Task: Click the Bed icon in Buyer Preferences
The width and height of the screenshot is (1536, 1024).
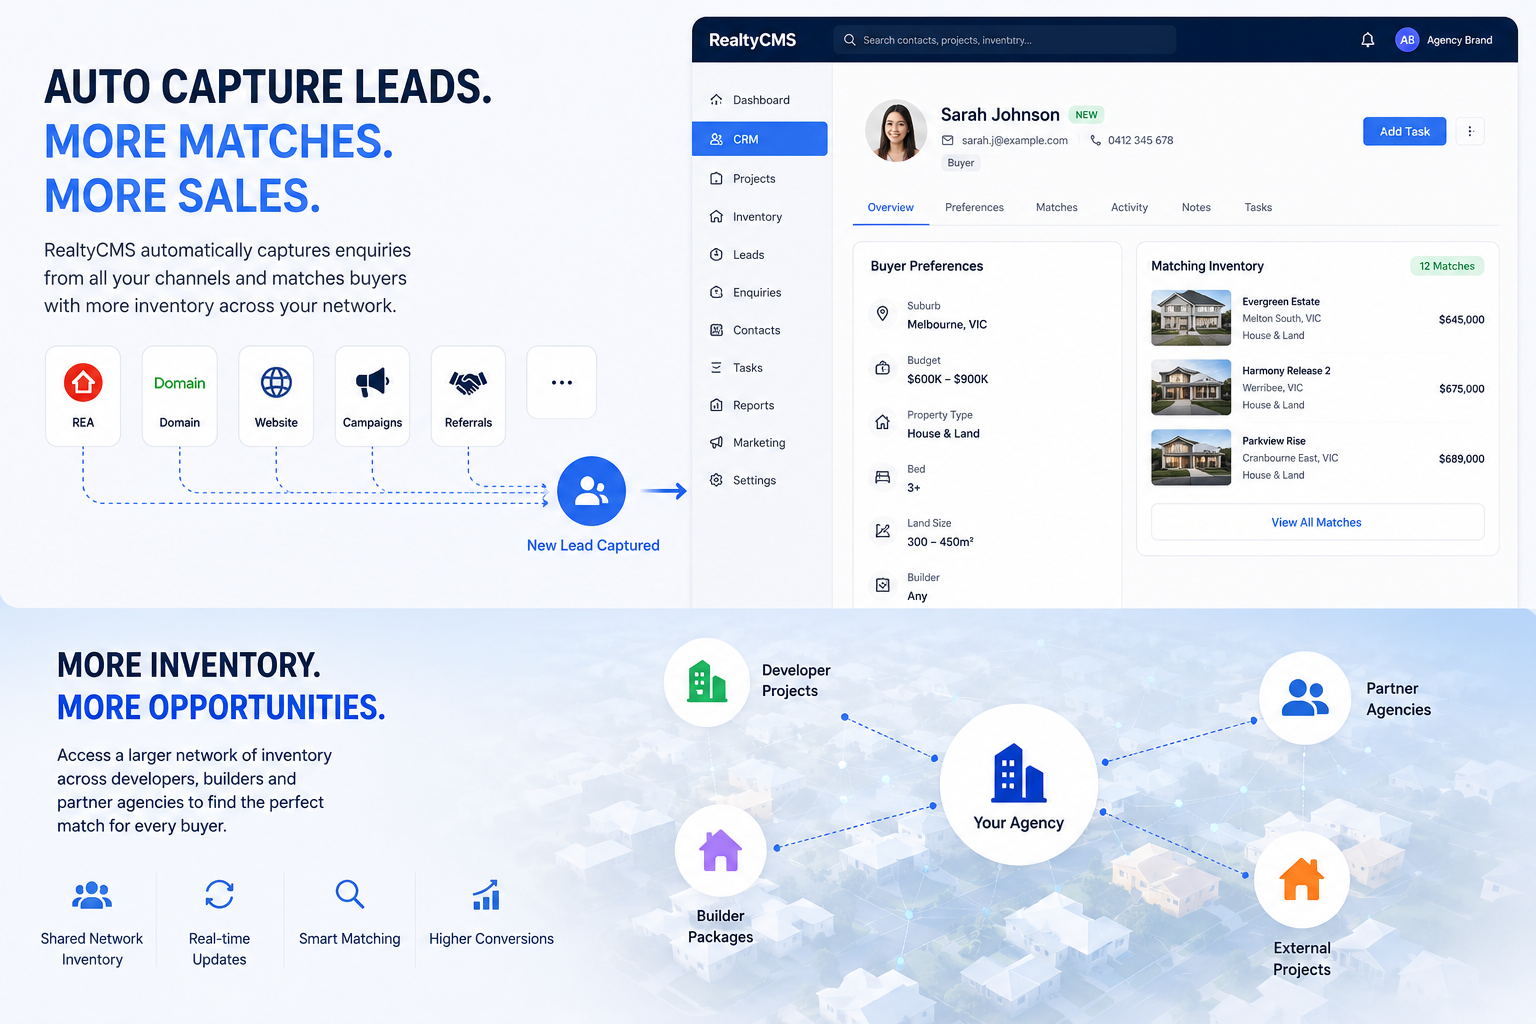Action: (x=882, y=477)
